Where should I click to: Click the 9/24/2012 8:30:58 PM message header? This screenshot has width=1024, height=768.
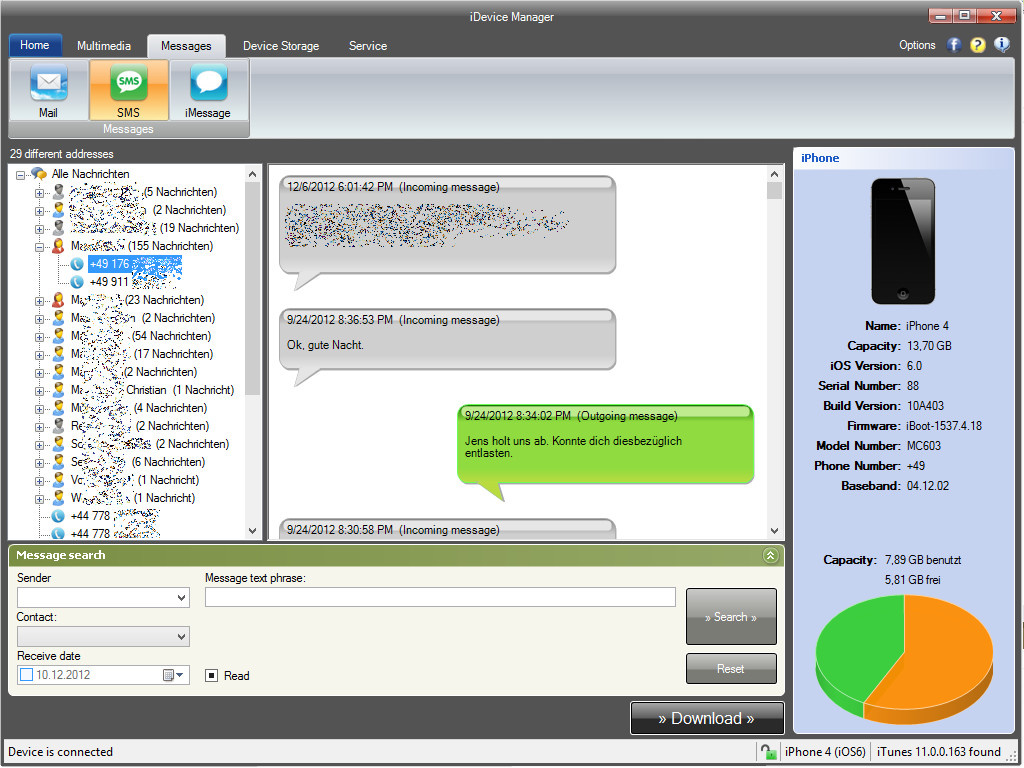pos(393,530)
